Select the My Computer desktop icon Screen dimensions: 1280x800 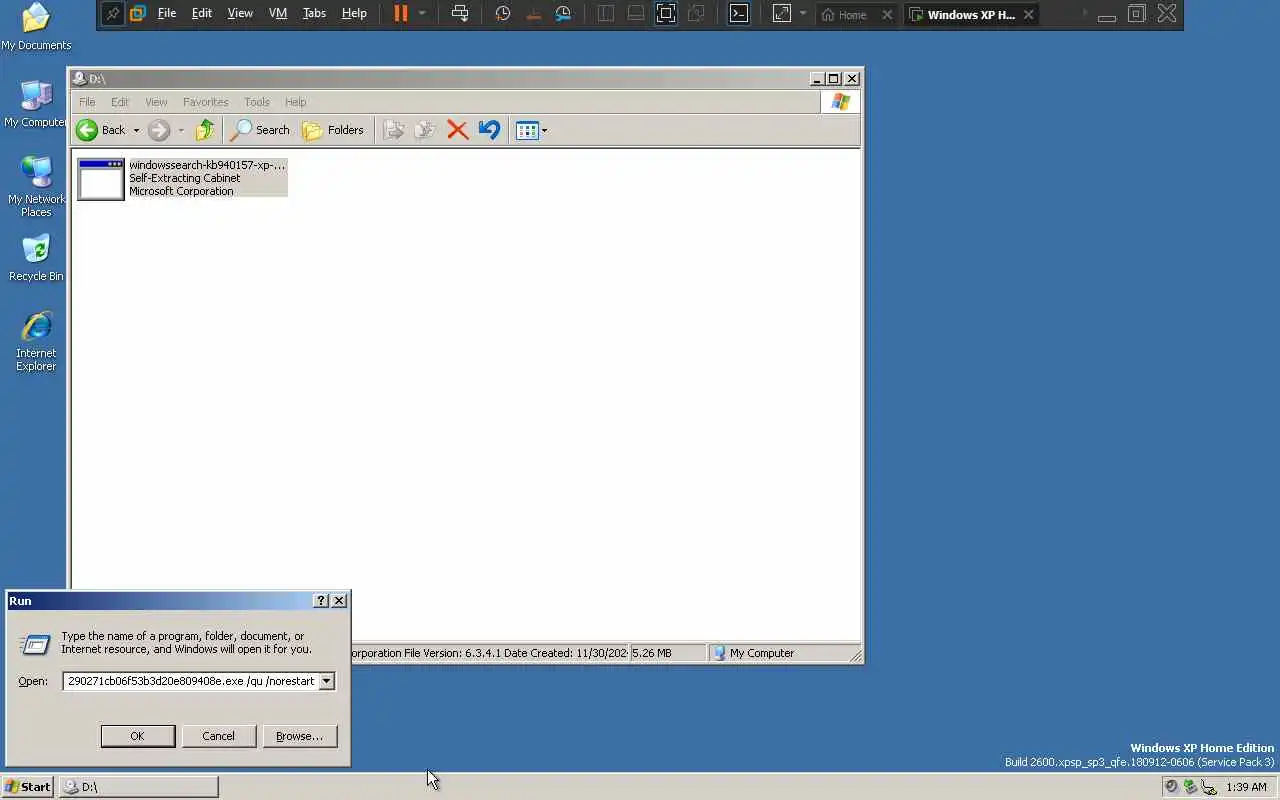coord(36,104)
